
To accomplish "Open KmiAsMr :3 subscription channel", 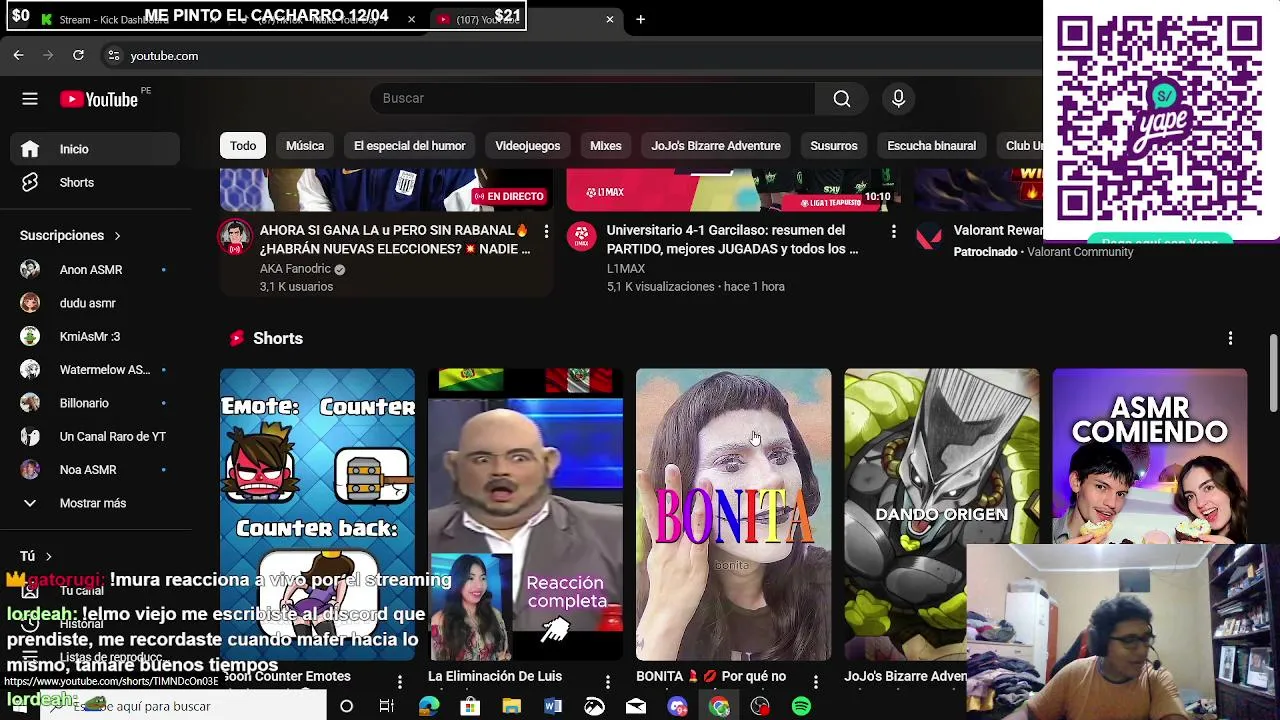I will [x=95, y=337].
